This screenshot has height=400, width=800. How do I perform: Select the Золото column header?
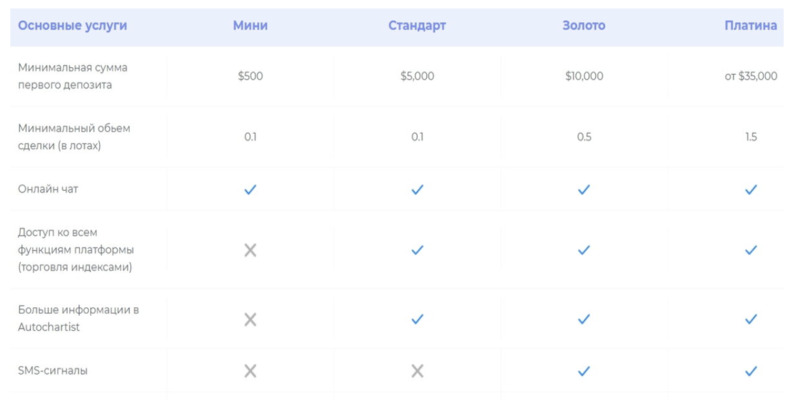(584, 25)
